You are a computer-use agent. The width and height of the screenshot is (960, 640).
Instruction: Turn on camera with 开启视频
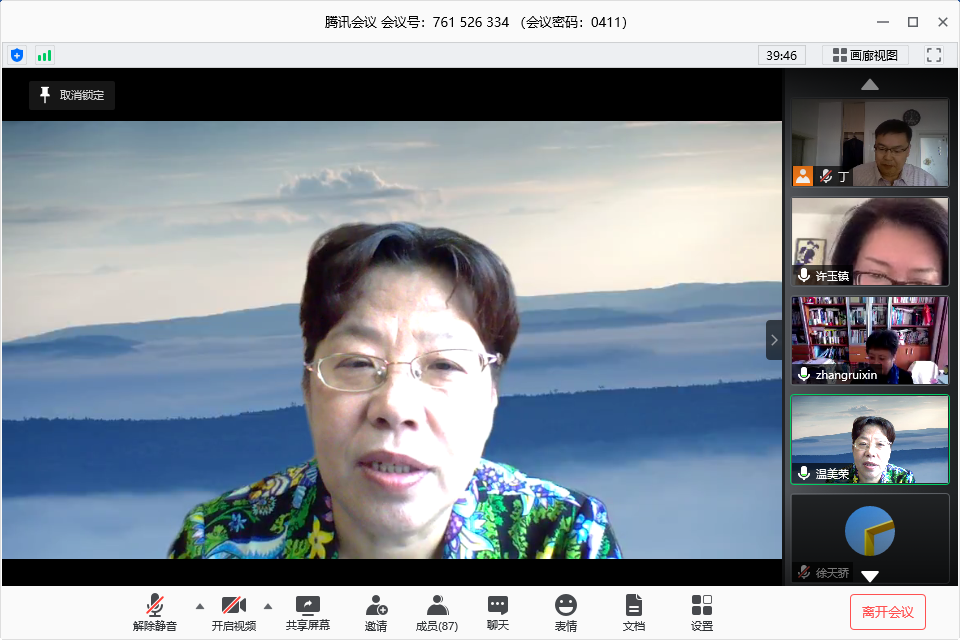point(234,612)
